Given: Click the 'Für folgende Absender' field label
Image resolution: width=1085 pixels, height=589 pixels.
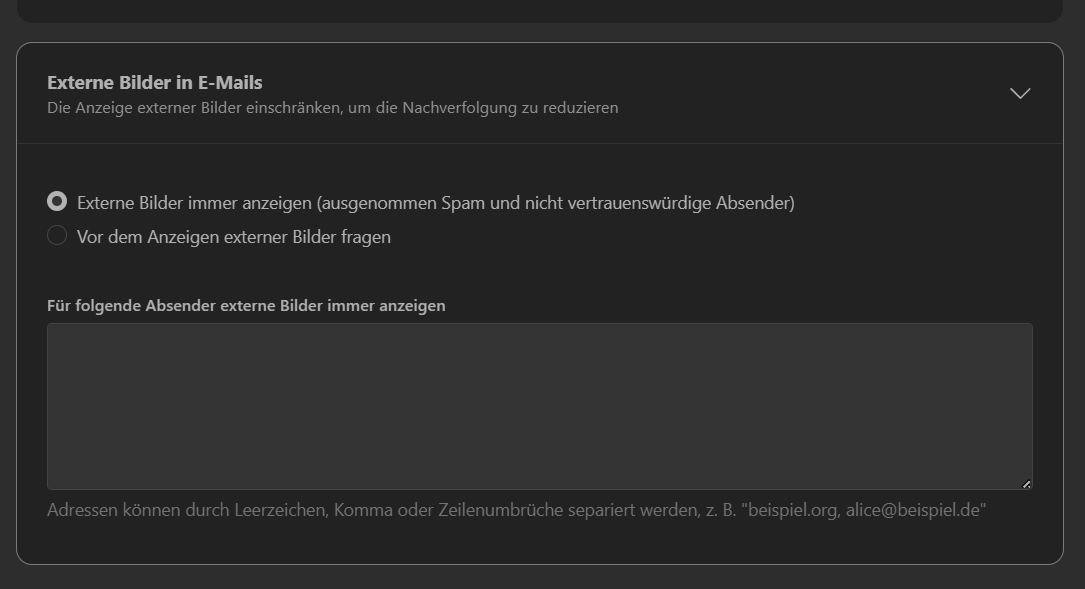Looking at the screenshot, I should [x=246, y=306].
